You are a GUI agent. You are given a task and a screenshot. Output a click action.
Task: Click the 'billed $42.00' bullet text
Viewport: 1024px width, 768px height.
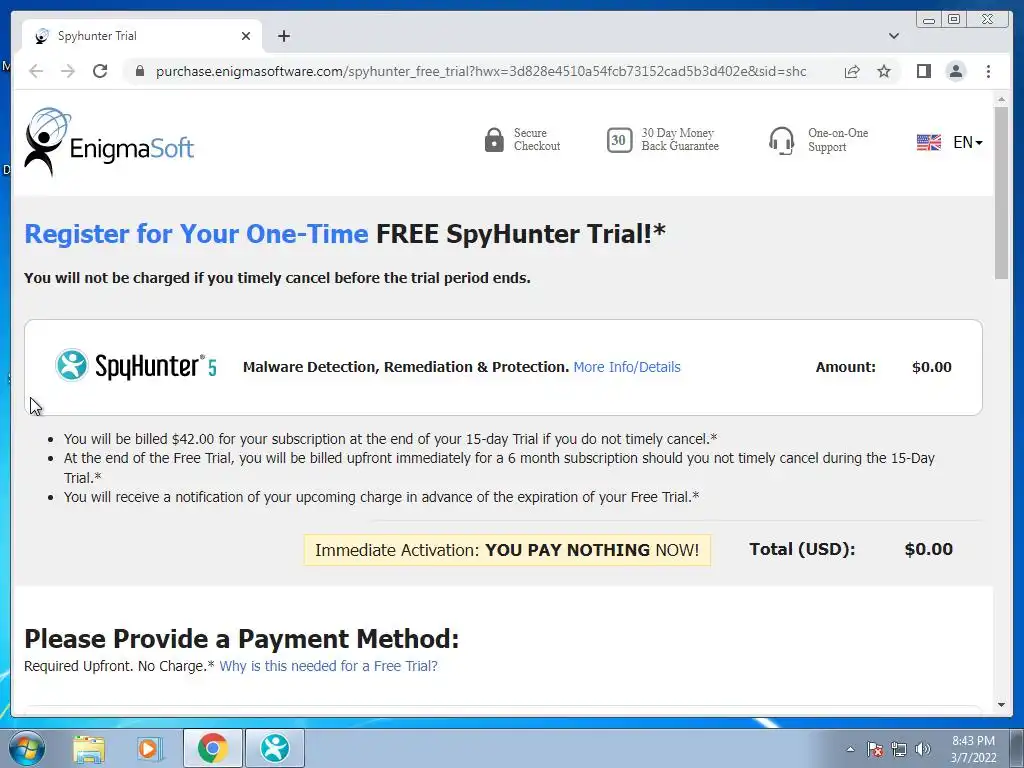[x=391, y=439]
